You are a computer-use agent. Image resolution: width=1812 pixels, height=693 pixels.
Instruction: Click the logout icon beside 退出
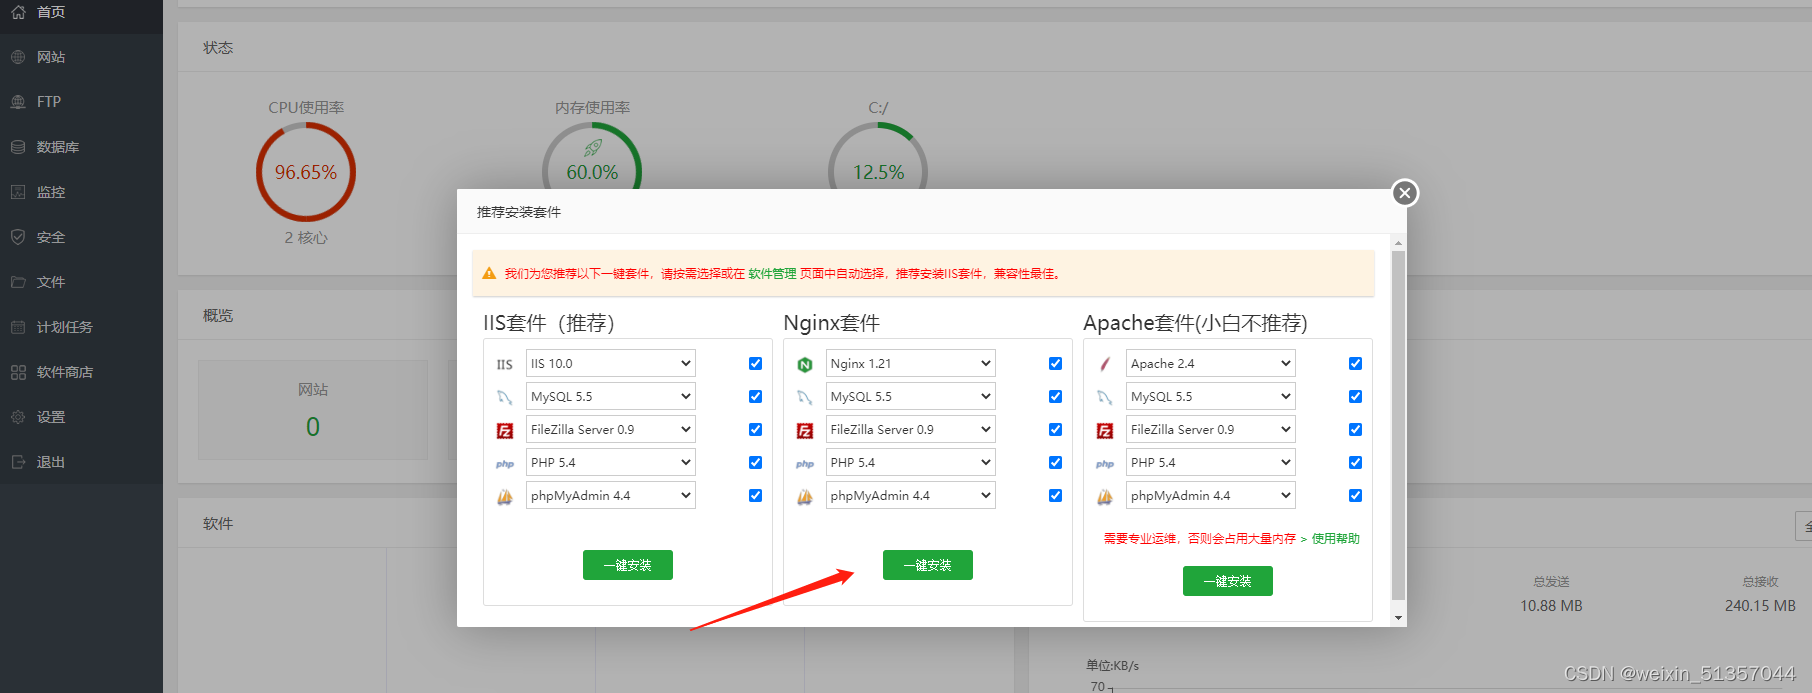click(18, 462)
